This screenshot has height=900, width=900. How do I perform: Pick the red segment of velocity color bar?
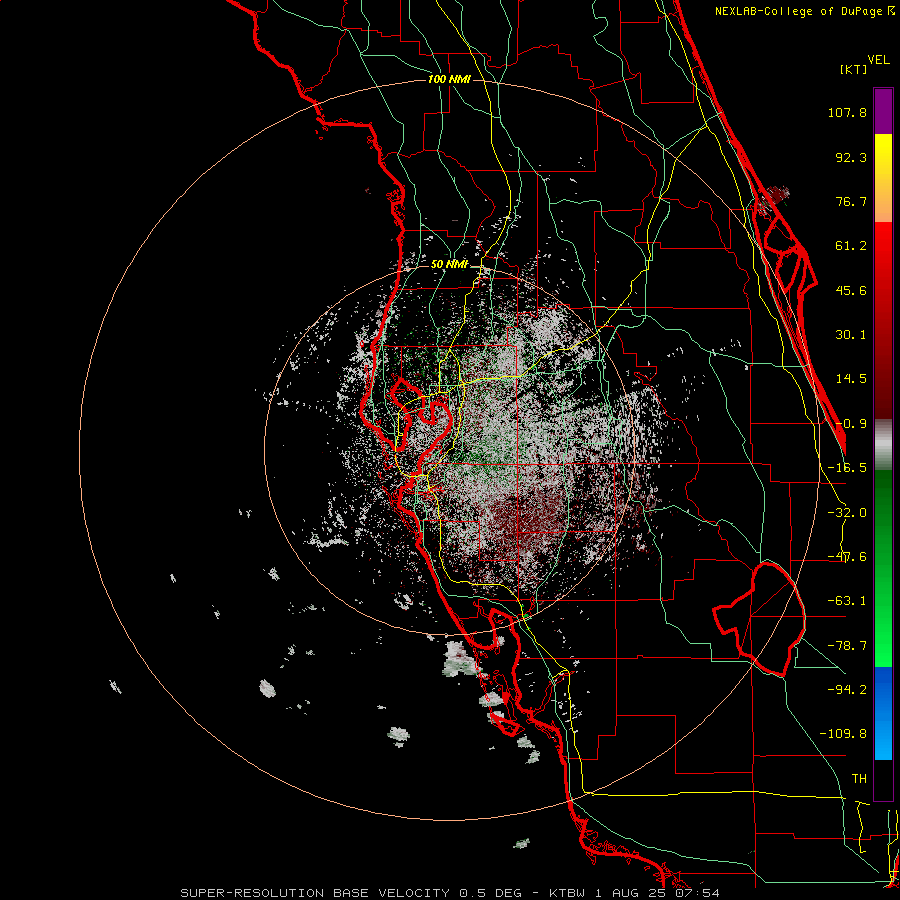click(x=883, y=320)
